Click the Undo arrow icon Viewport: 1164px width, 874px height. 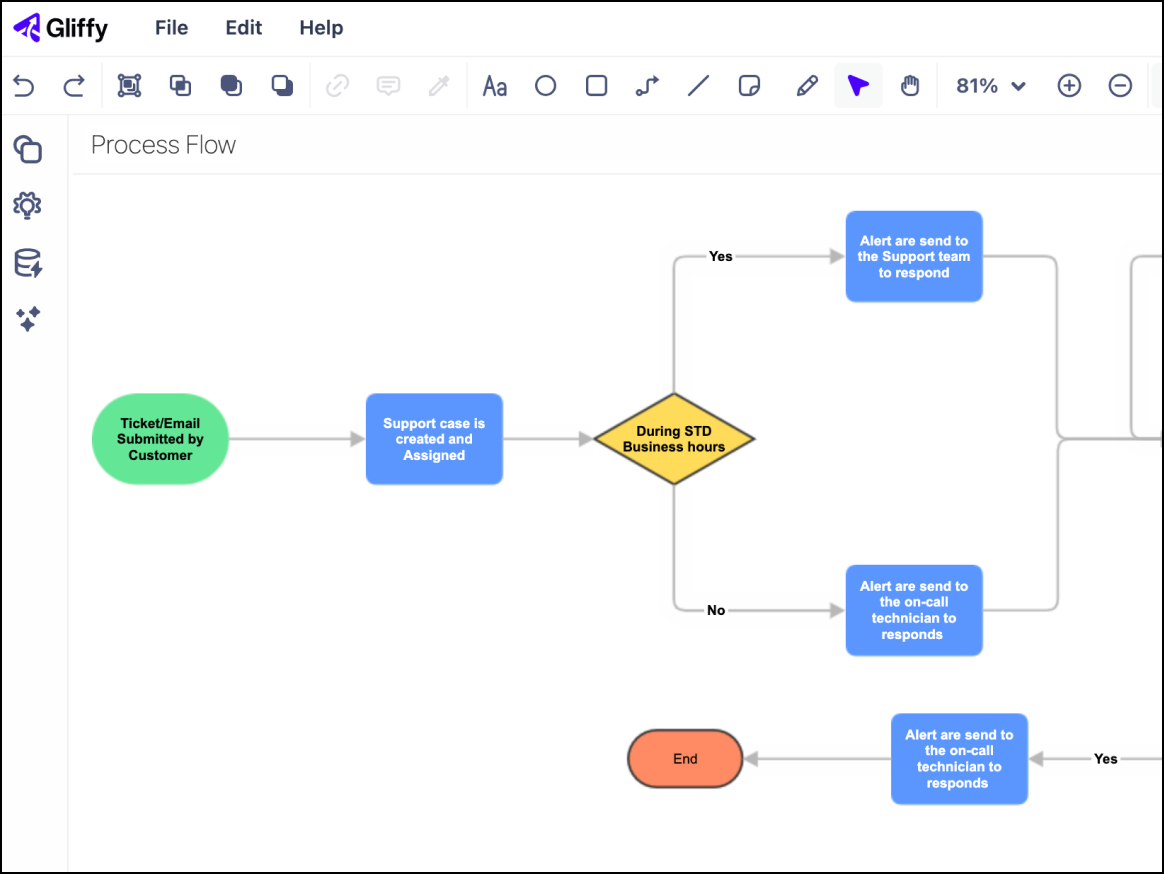24,86
